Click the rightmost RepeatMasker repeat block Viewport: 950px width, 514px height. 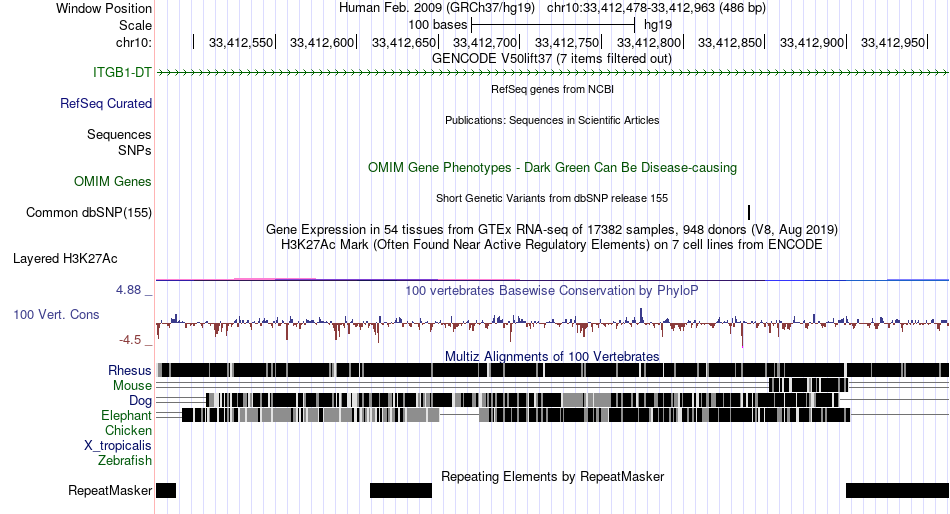coord(898,490)
